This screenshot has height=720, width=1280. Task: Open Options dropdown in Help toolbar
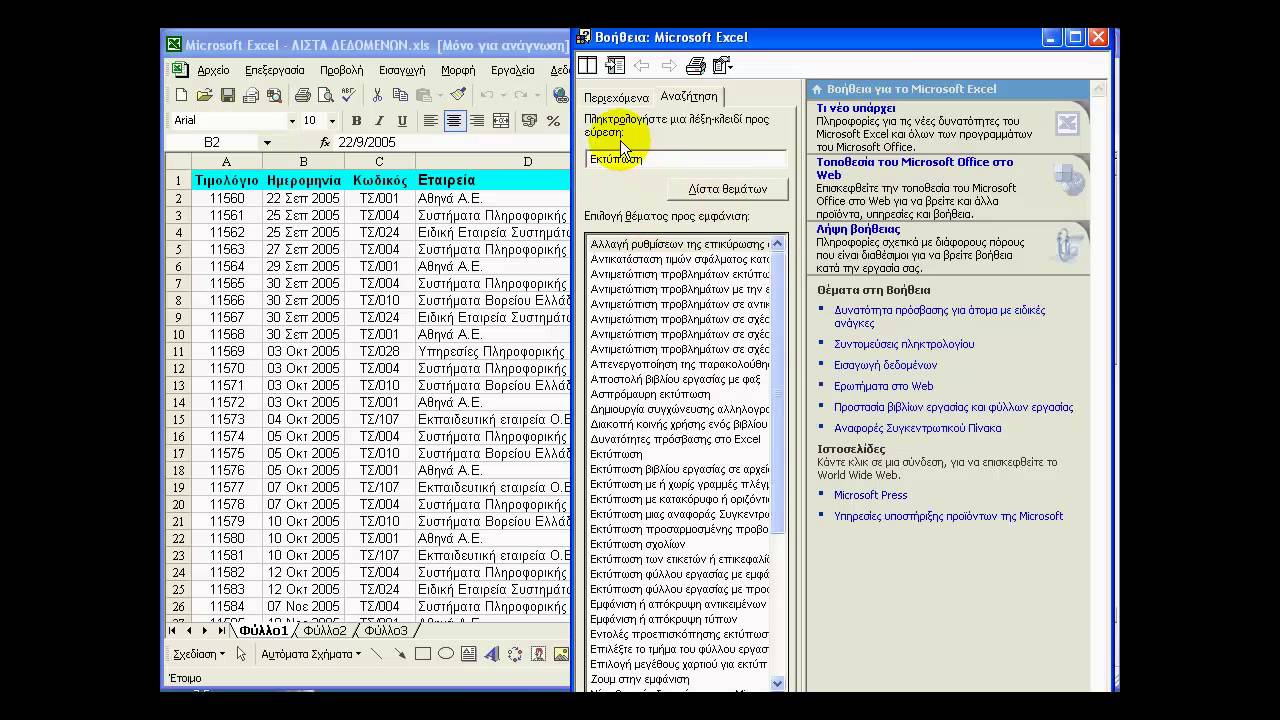[723, 65]
